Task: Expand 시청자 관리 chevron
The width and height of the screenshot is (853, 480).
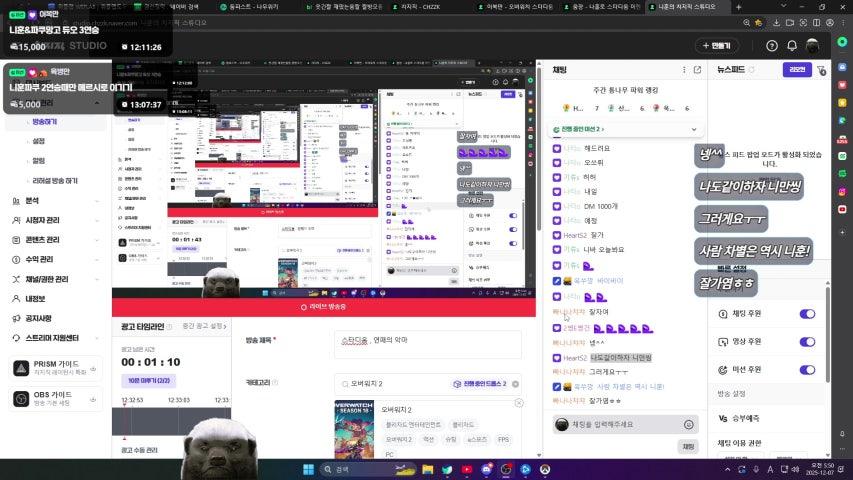Action: click(97, 221)
